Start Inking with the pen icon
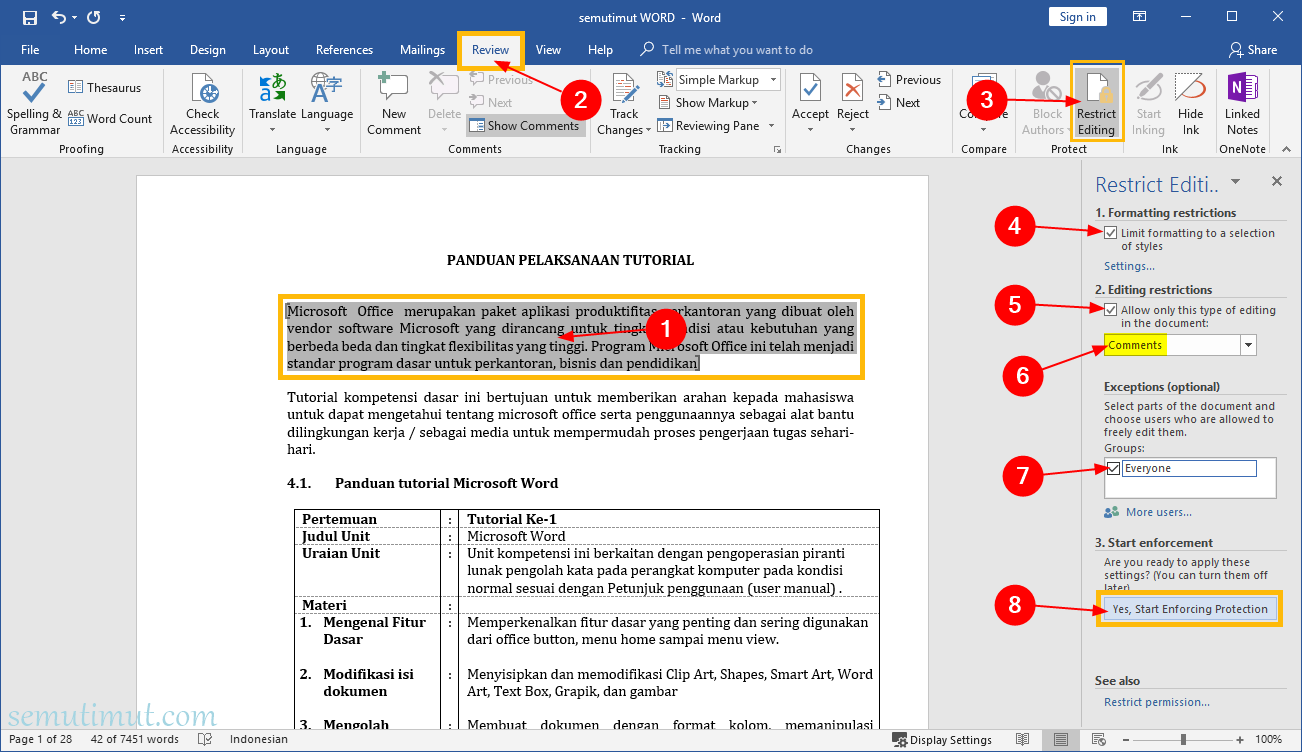 tap(1148, 103)
